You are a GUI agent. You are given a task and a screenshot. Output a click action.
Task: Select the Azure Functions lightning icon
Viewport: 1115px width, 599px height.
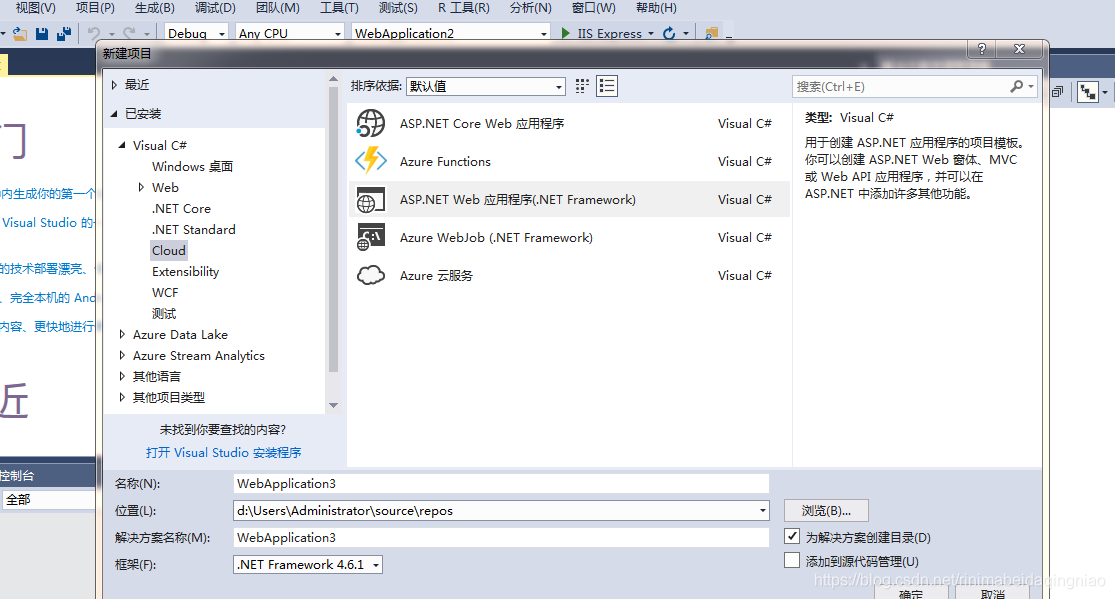(370, 161)
